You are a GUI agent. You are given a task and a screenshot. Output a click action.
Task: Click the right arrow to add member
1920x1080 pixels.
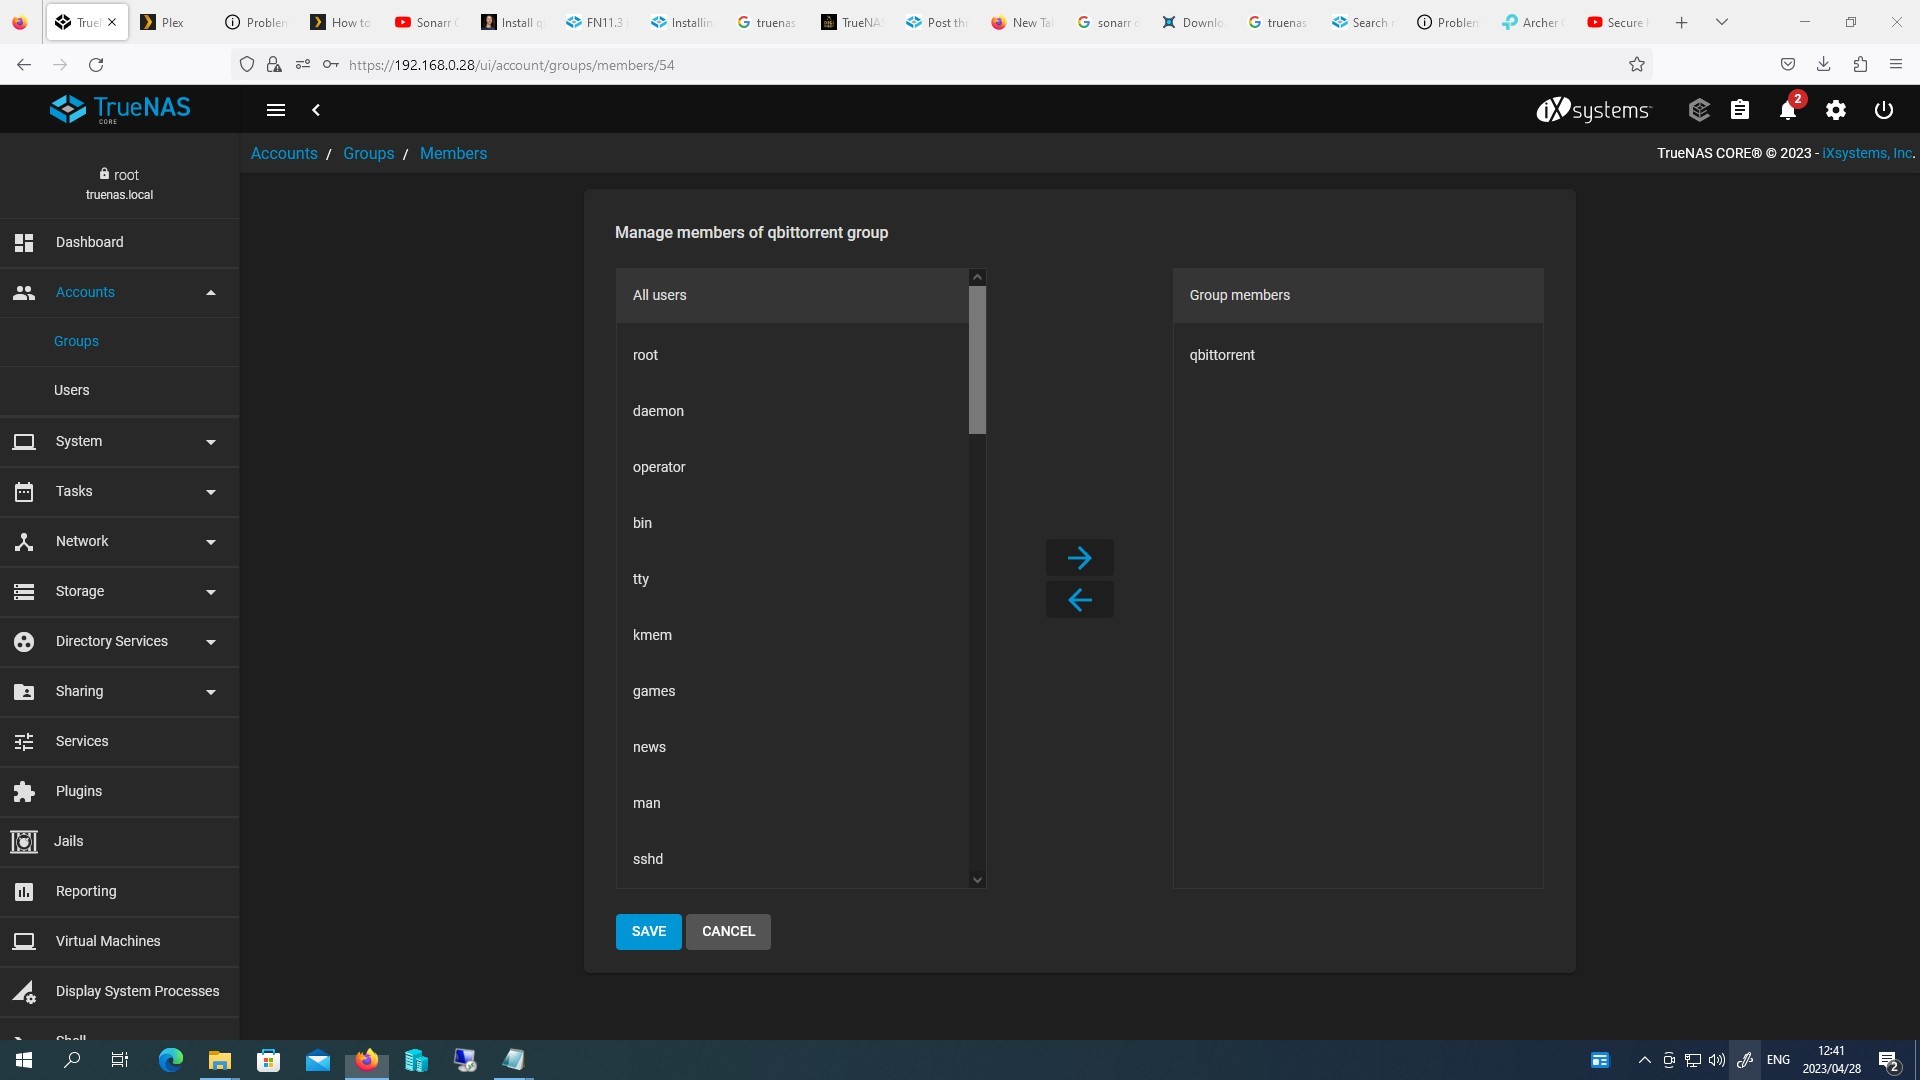click(x=1079, y=558)
